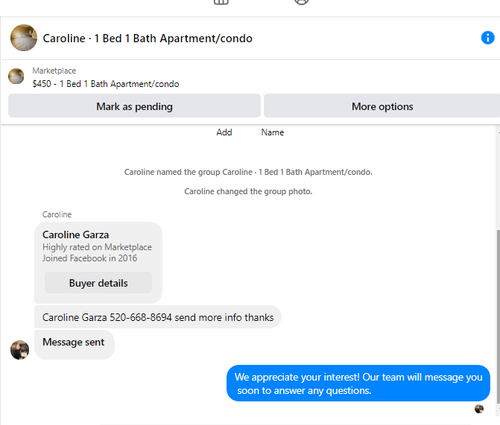Select the message with phone number 520-668-8694
Screen dimensions: 500x425
tap(158, 317)
